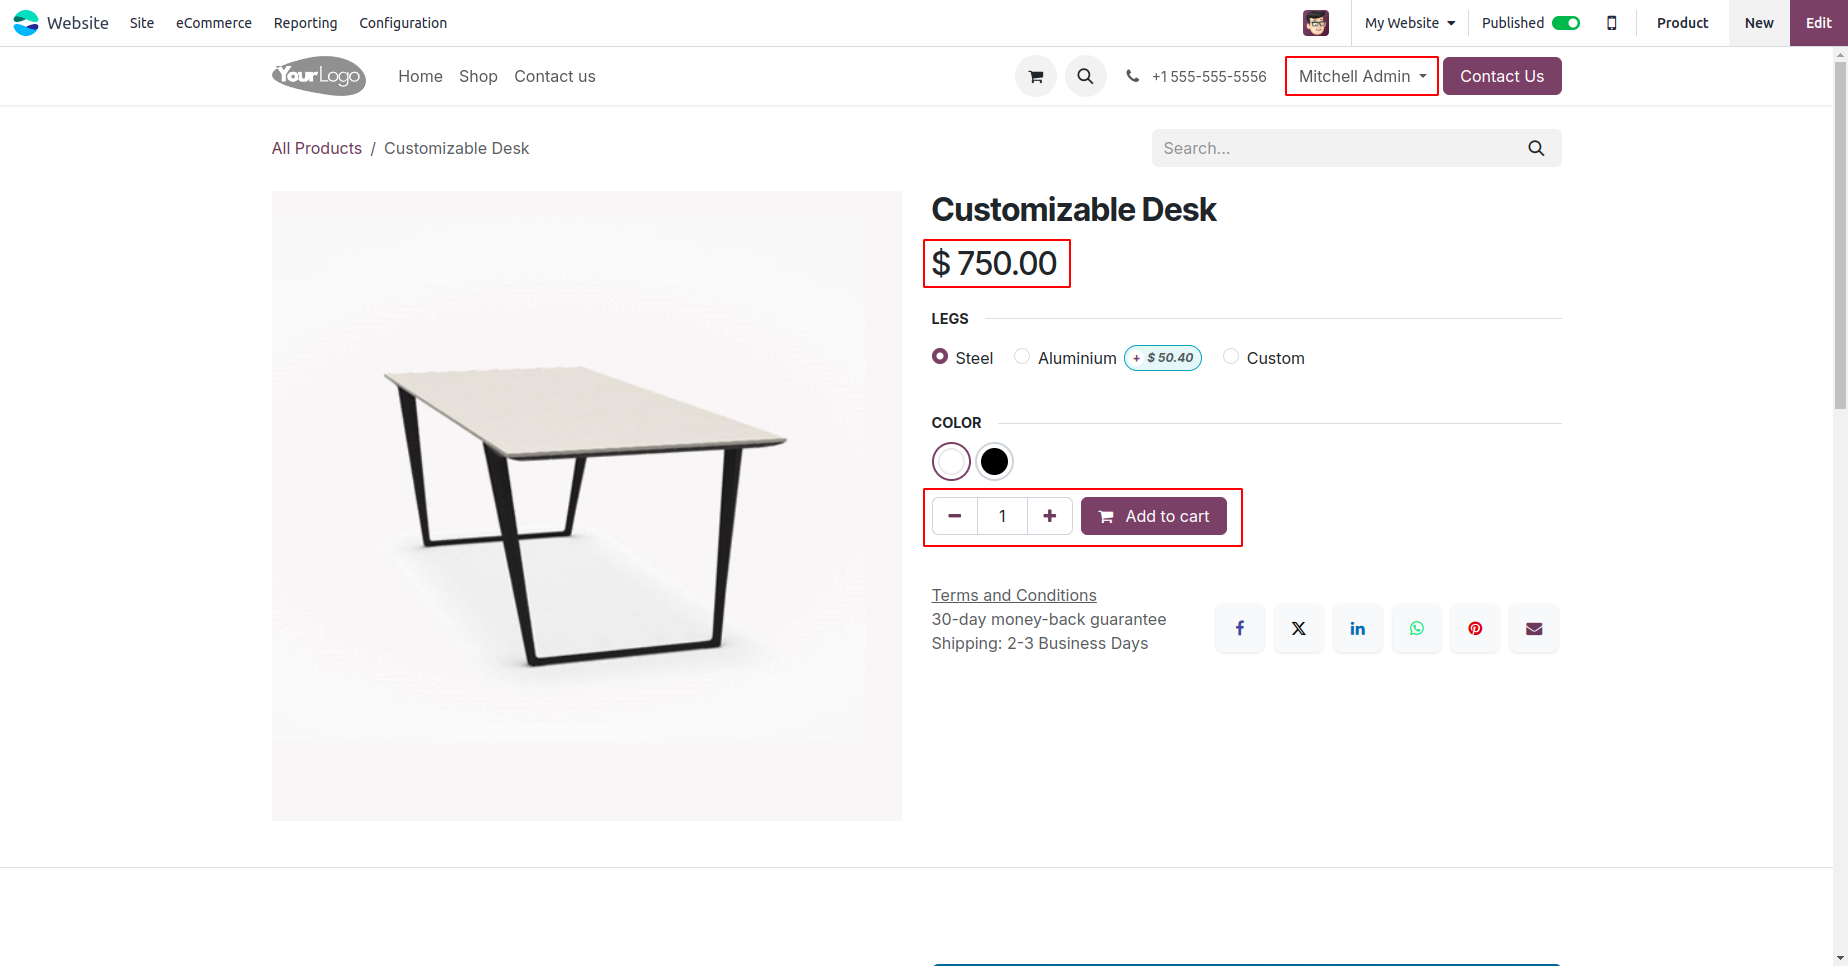
Task: Open the Reporting menu
Action: tap(306, 23)
